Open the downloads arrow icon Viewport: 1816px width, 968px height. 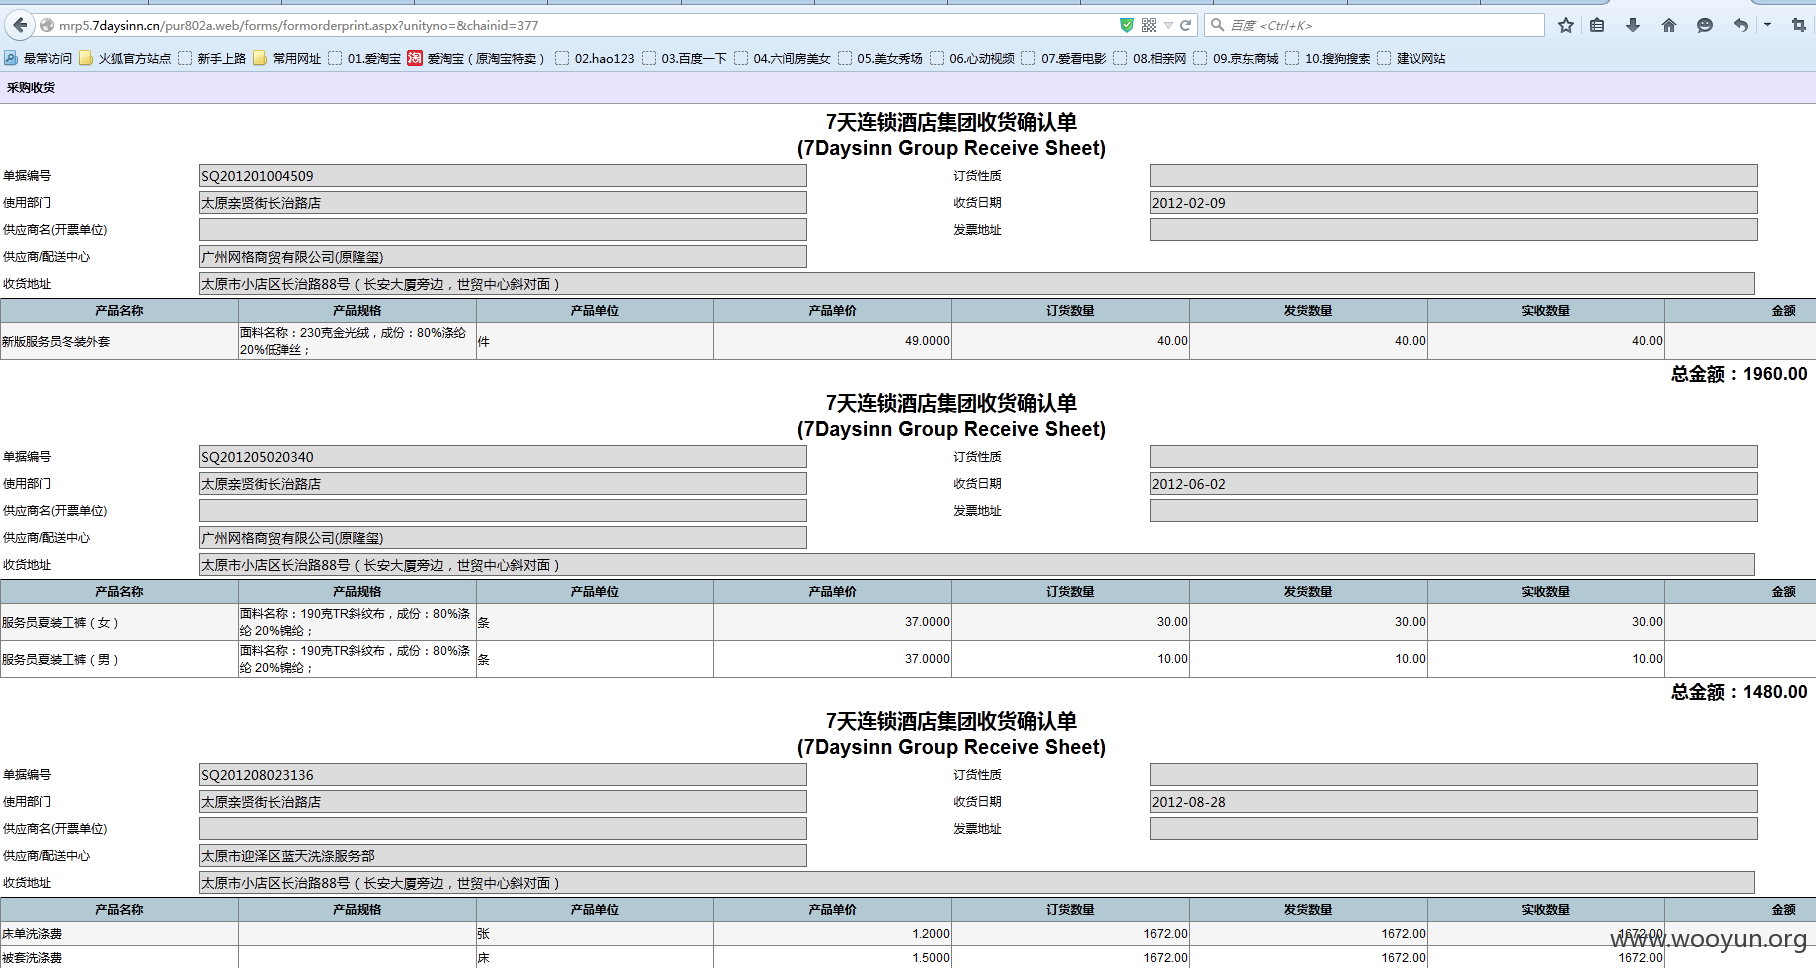click(x=1633, y=25)
